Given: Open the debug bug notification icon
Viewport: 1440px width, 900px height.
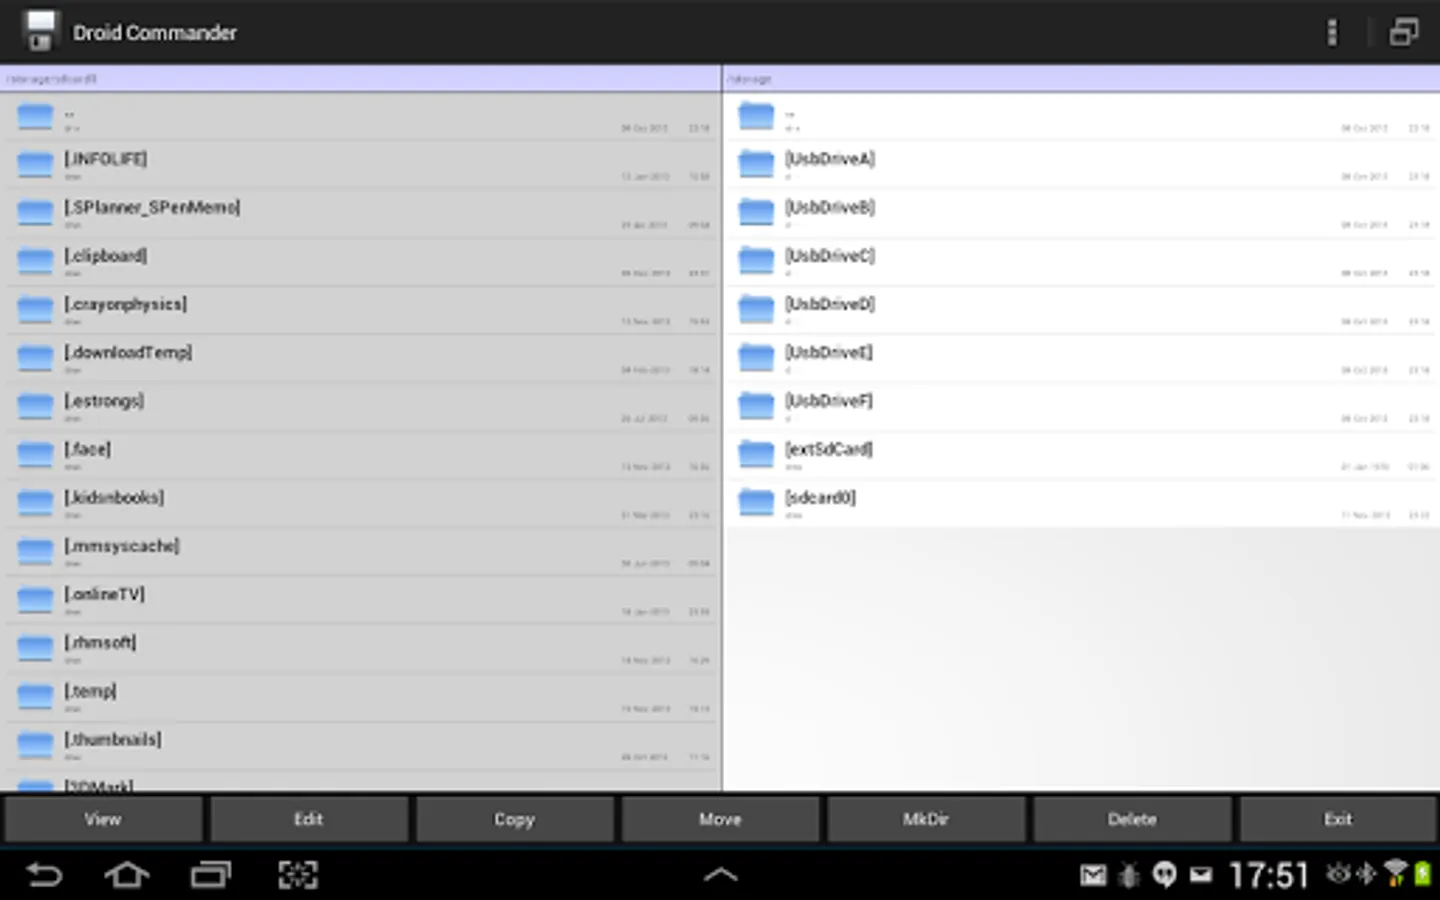Looking at the screenshot, I should pyautogui.click(x=1129, y=876).
